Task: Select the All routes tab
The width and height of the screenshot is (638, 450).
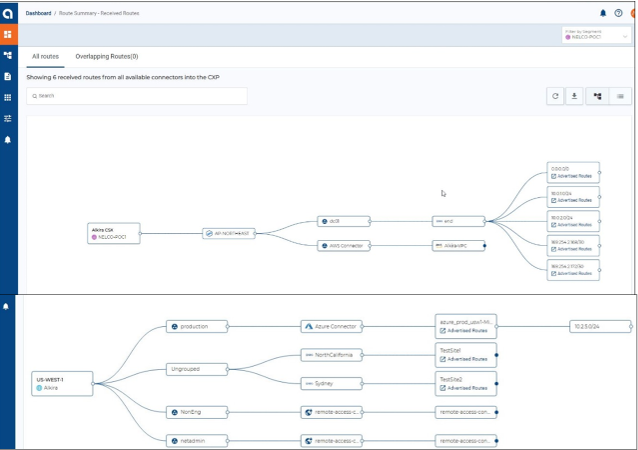Action: [47, 57]
